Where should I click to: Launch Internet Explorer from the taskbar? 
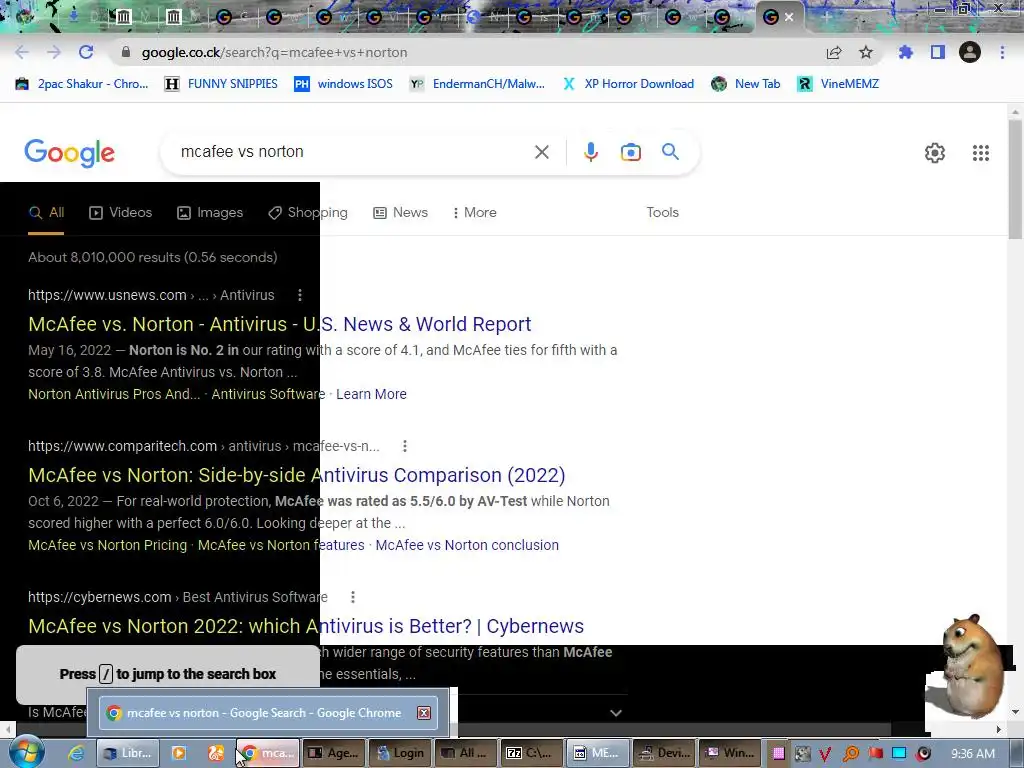pos(76,753)
